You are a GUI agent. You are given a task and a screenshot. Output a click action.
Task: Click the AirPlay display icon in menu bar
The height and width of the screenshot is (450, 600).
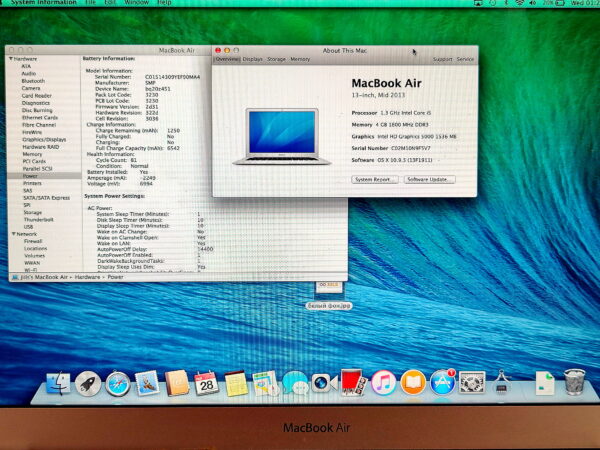(x=478, y=3)
